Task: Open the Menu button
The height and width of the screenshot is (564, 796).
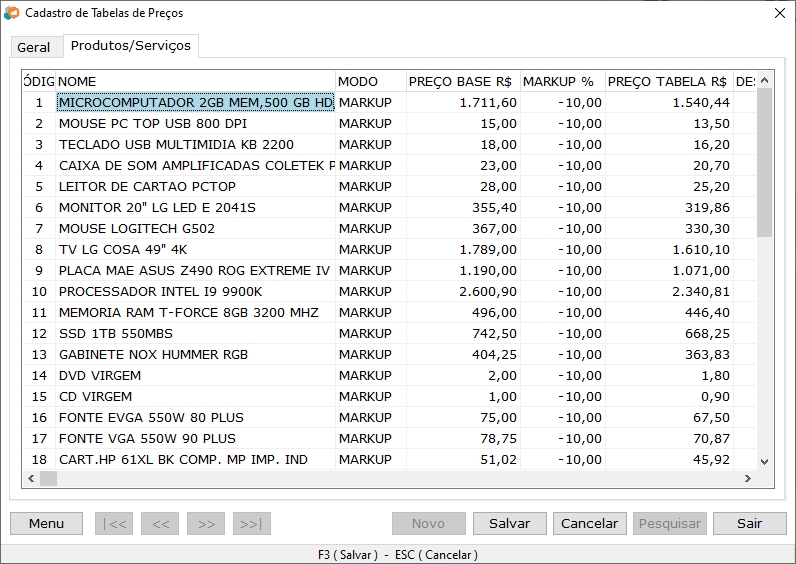Action: (x=46, y=523)
